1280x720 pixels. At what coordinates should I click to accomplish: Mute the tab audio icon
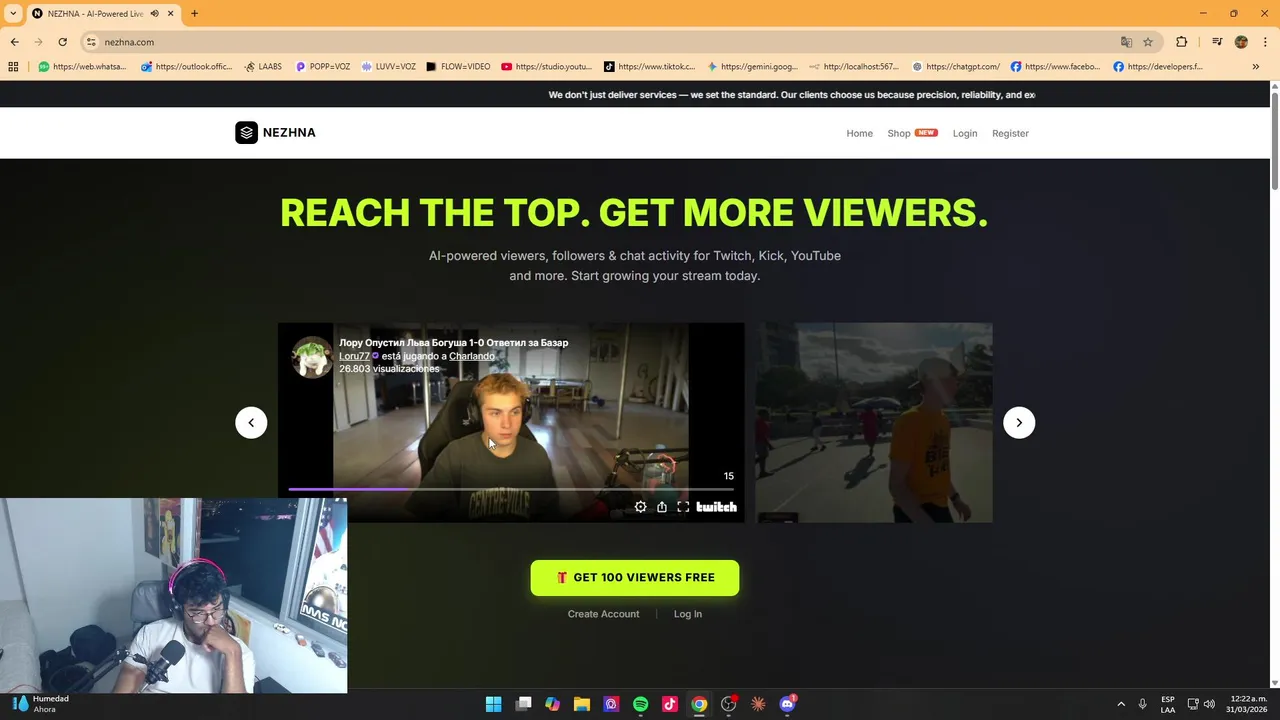[154, 13]
